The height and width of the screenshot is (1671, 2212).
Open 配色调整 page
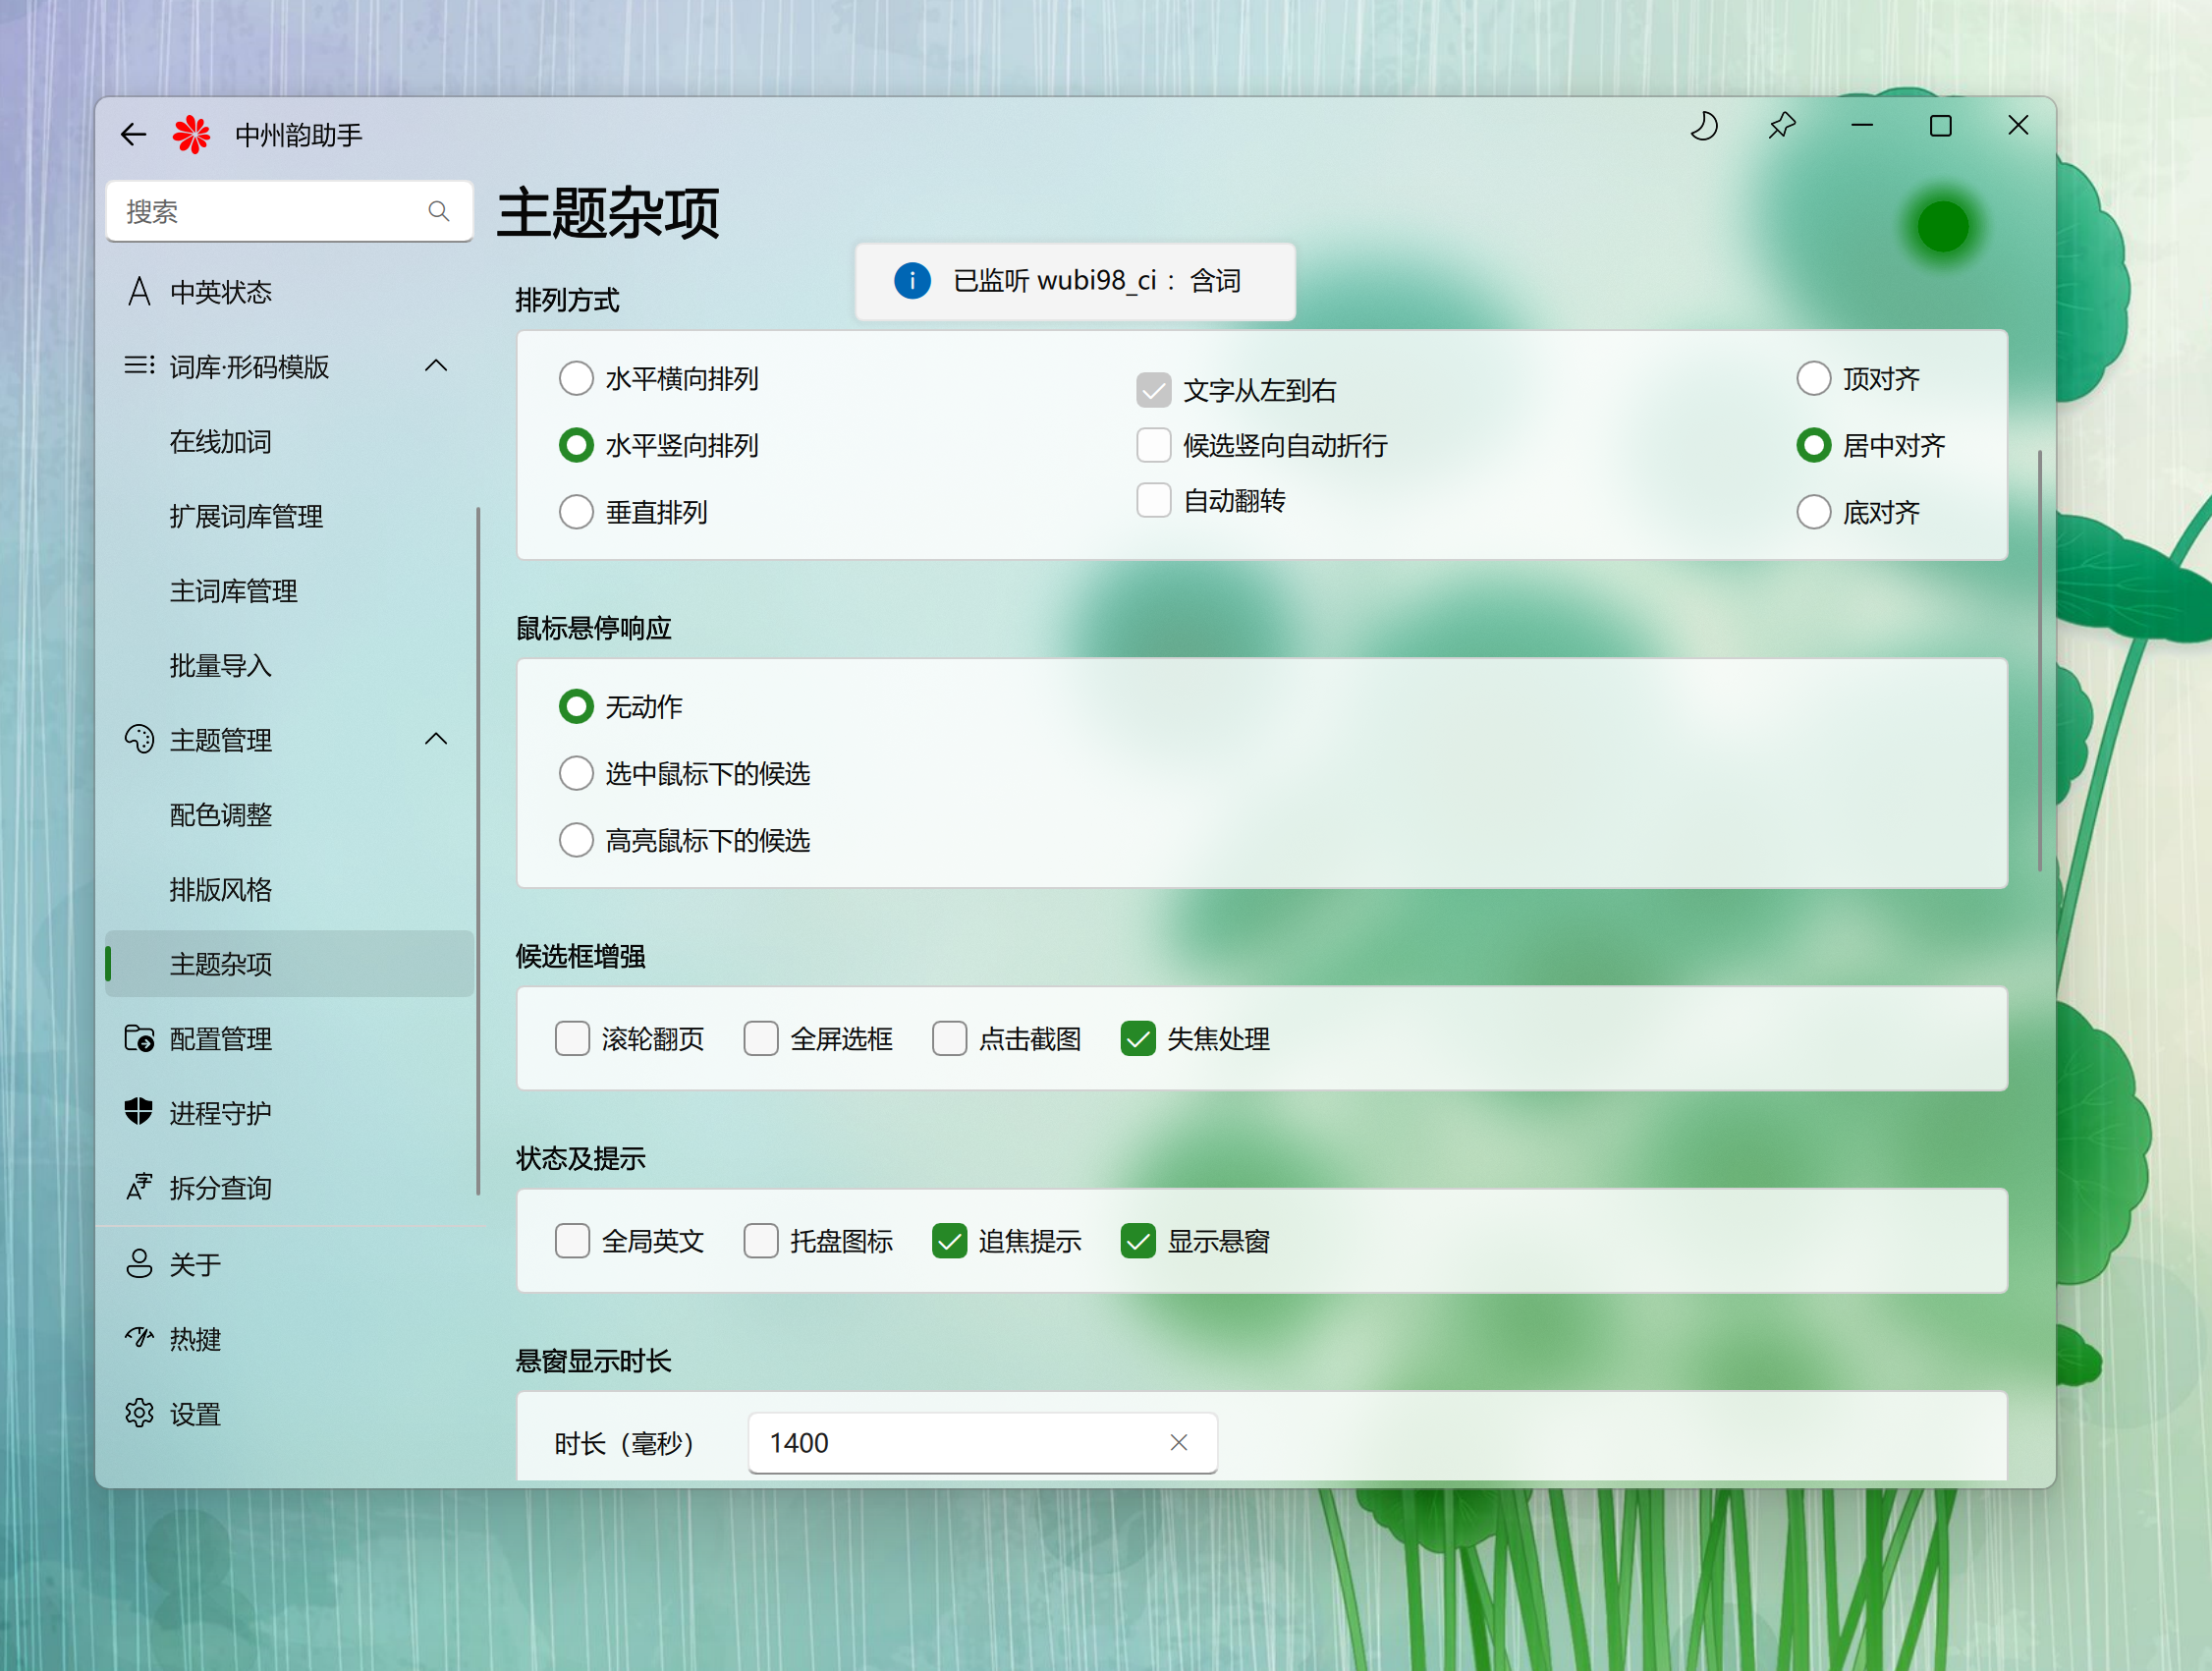(221, 815)
